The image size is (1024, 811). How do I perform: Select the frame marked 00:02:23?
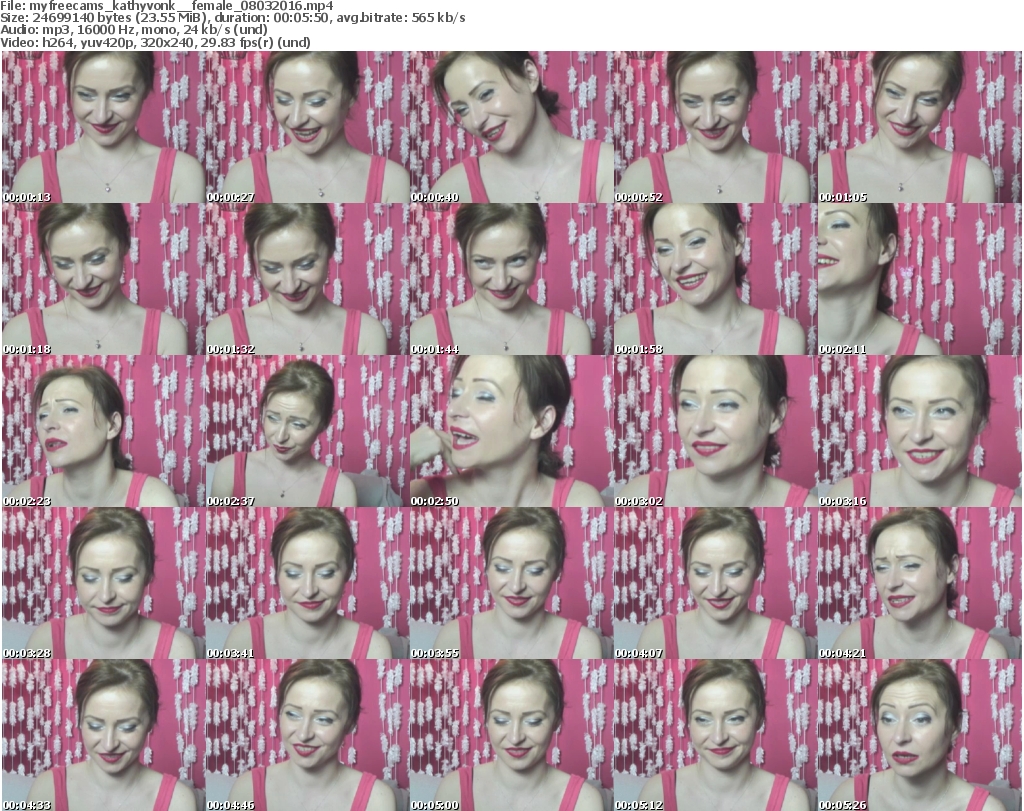103,431
